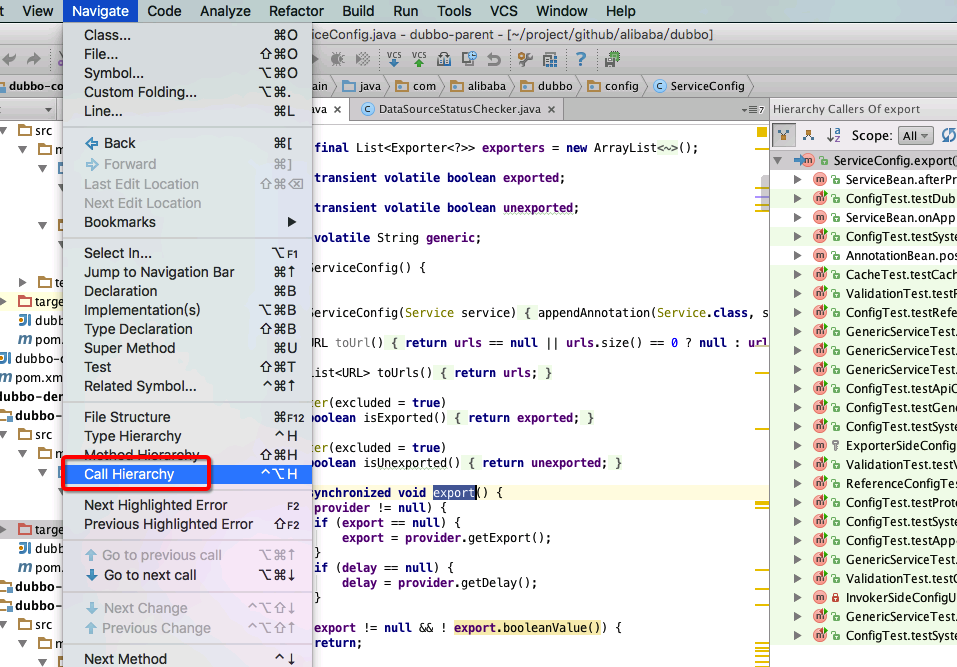The width and height of the screenshot is (957, 667).
Task: Click com breadcrumb in navigation bar
Action: coord(416,86)
